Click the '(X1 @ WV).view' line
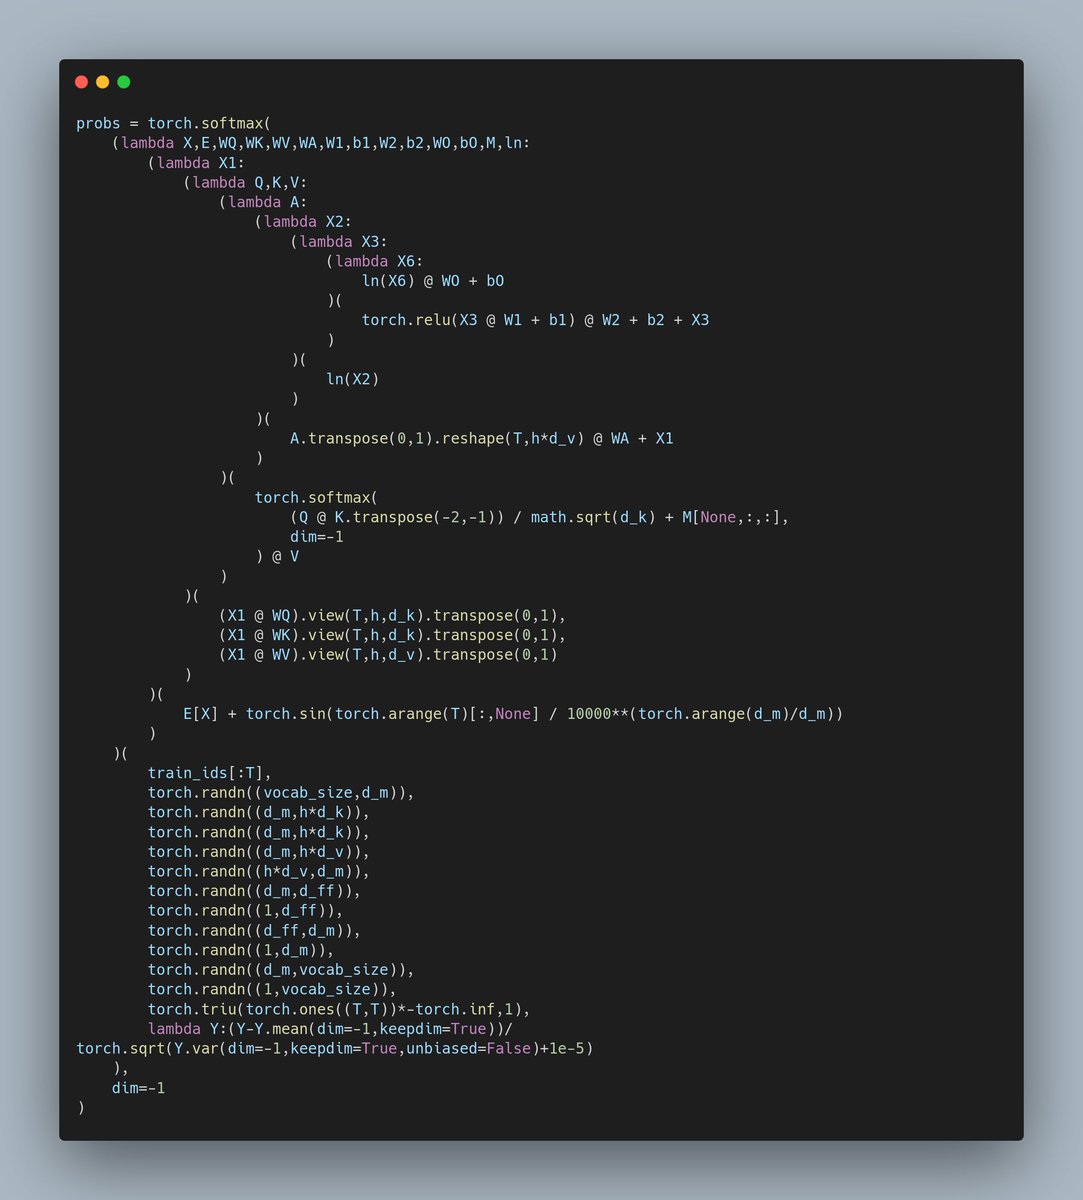 [x=388, y=655]
